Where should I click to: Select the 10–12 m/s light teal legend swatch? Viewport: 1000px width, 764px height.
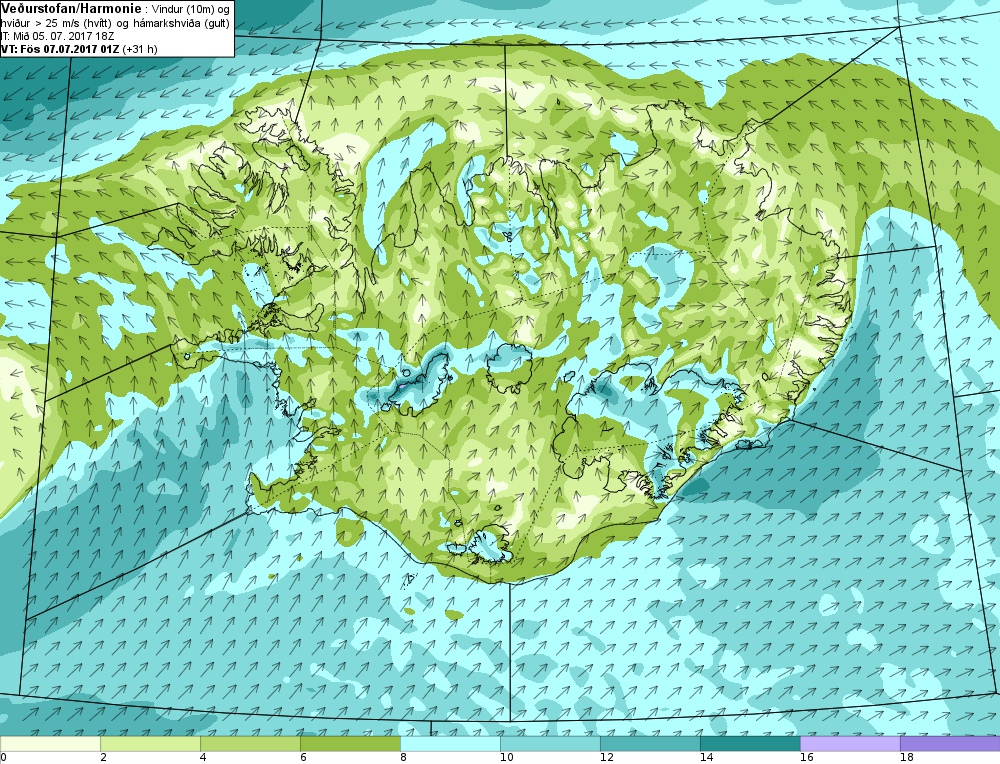[550, 744]
